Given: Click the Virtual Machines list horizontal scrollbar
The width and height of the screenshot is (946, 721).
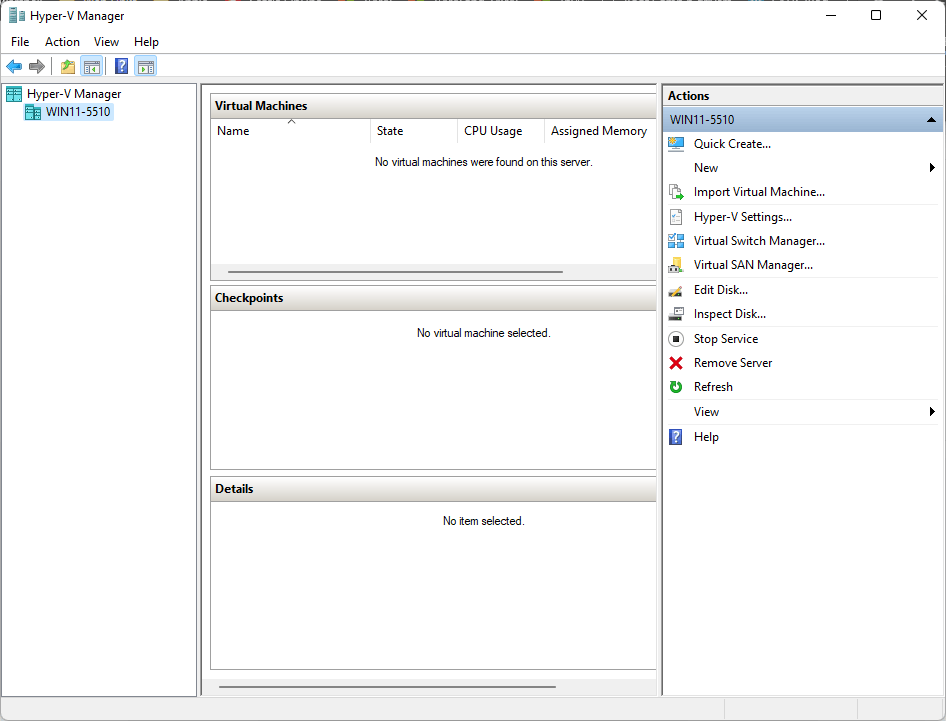Looking at the screenshot, I should click(395, 272).
